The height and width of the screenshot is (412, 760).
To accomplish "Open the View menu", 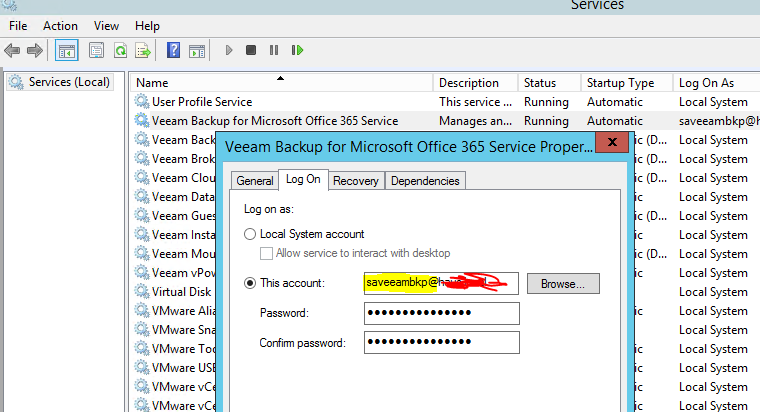I will 106,25.
